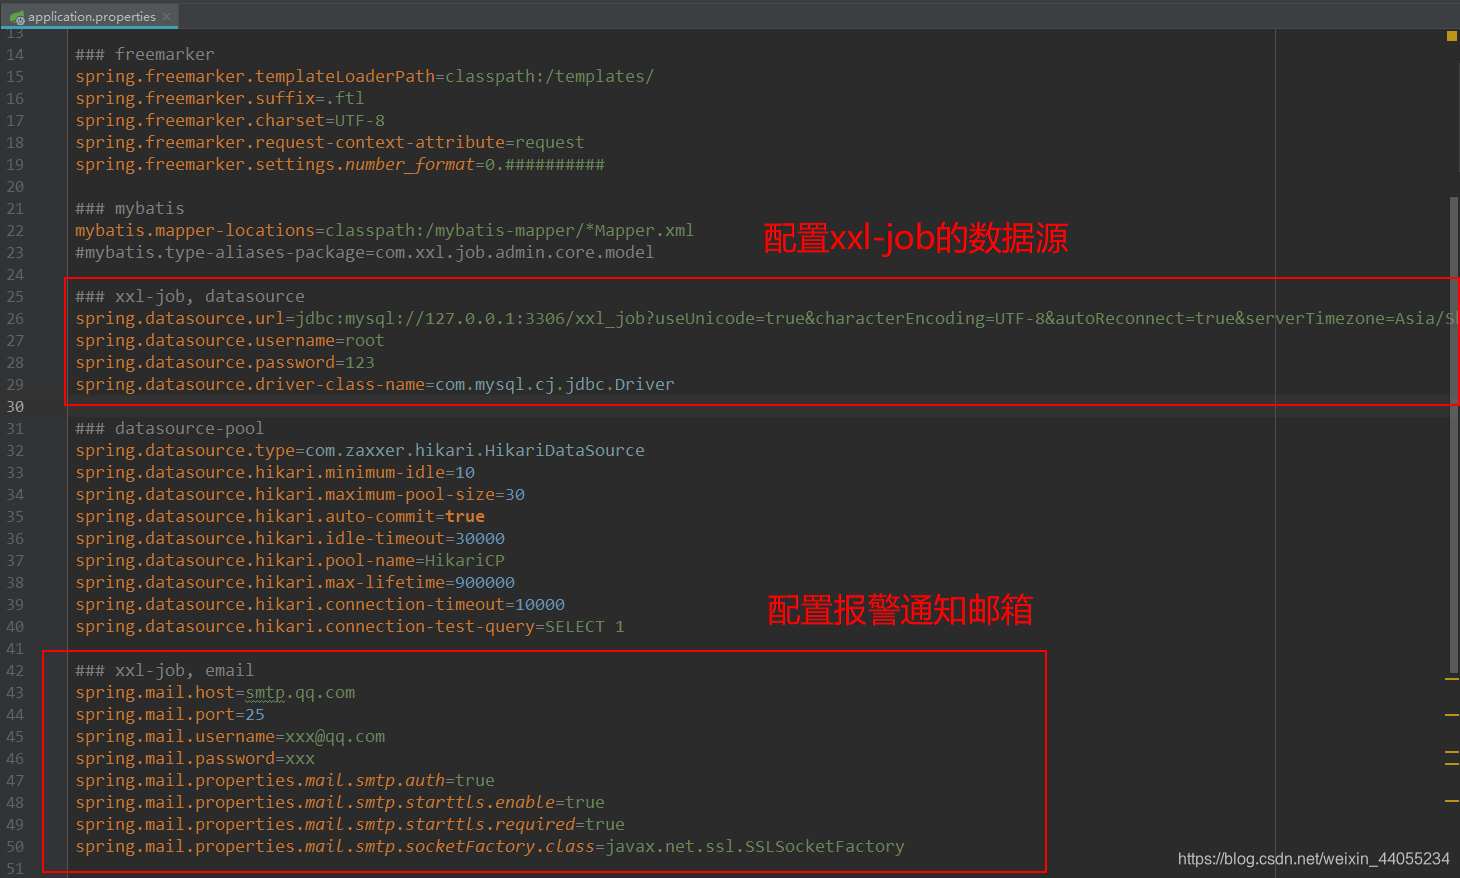Click the socketFactory.class SSLSocketFactory line

pos(490,846)
